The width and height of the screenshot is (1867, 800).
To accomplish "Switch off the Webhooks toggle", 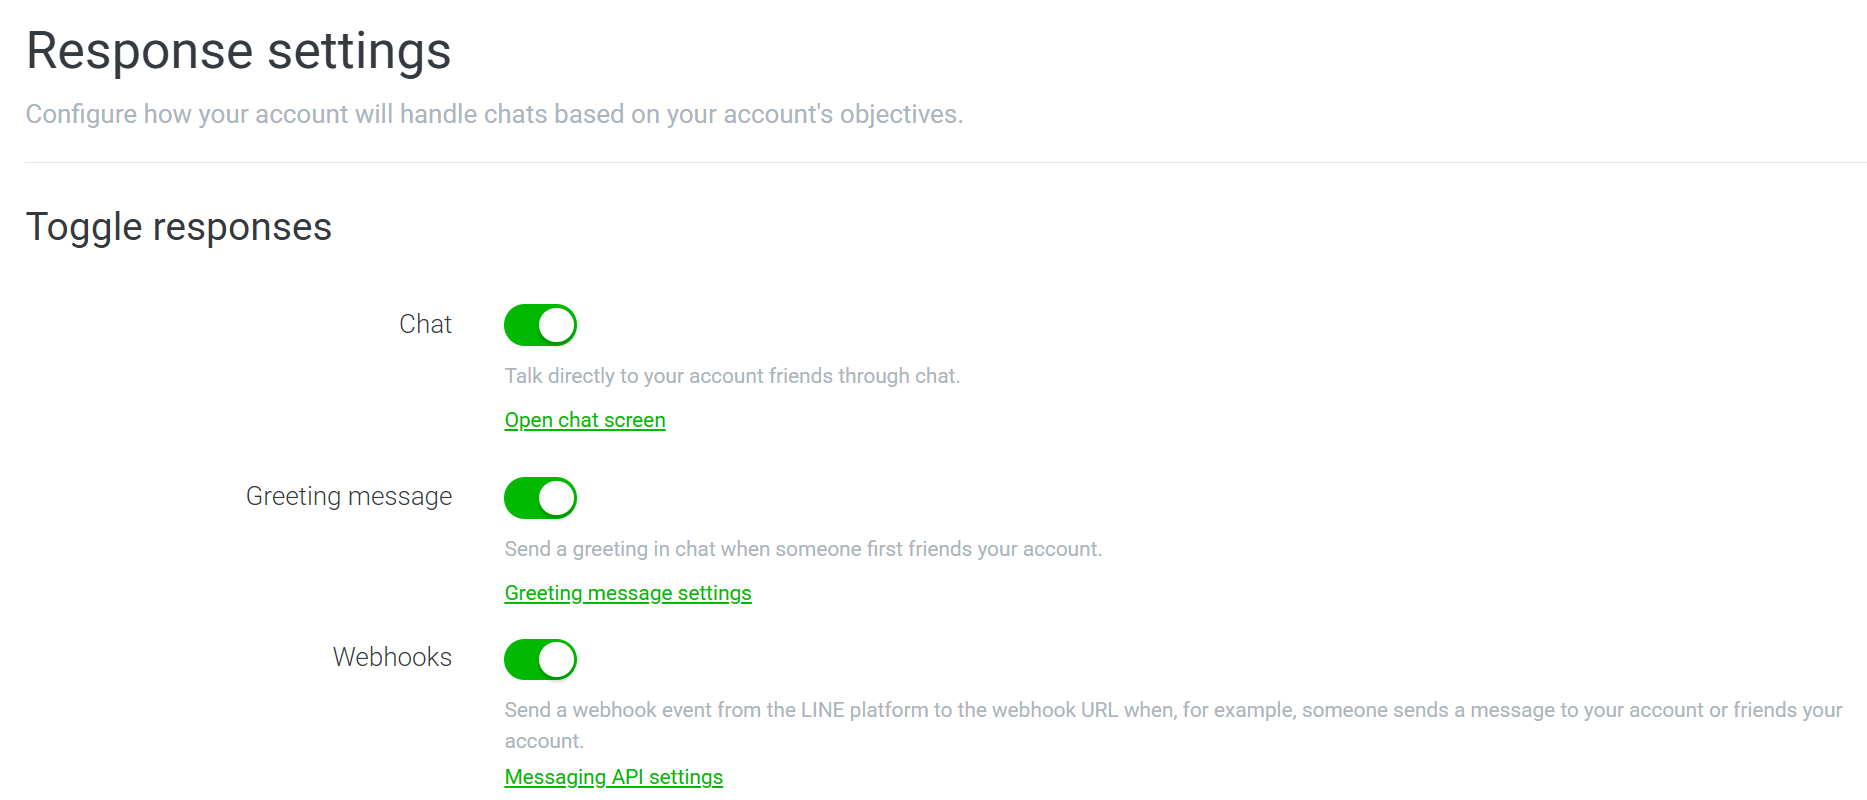I will point(540,660).
